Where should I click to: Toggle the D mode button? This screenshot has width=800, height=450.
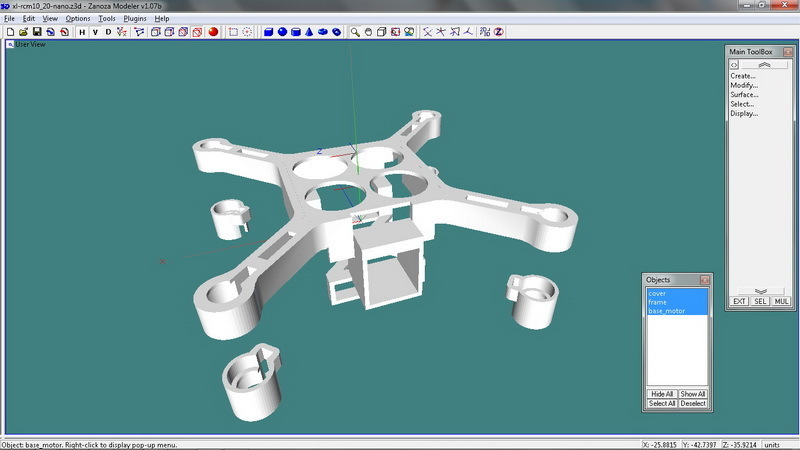[108, 32]
